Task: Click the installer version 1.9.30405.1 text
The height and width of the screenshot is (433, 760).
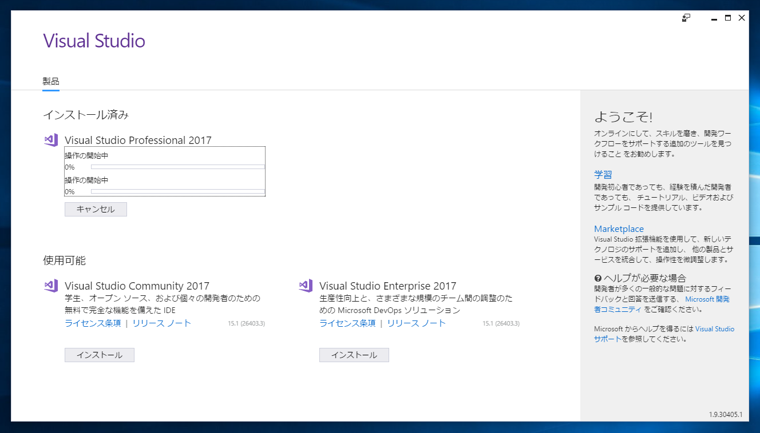Action: tap(726, 415)
